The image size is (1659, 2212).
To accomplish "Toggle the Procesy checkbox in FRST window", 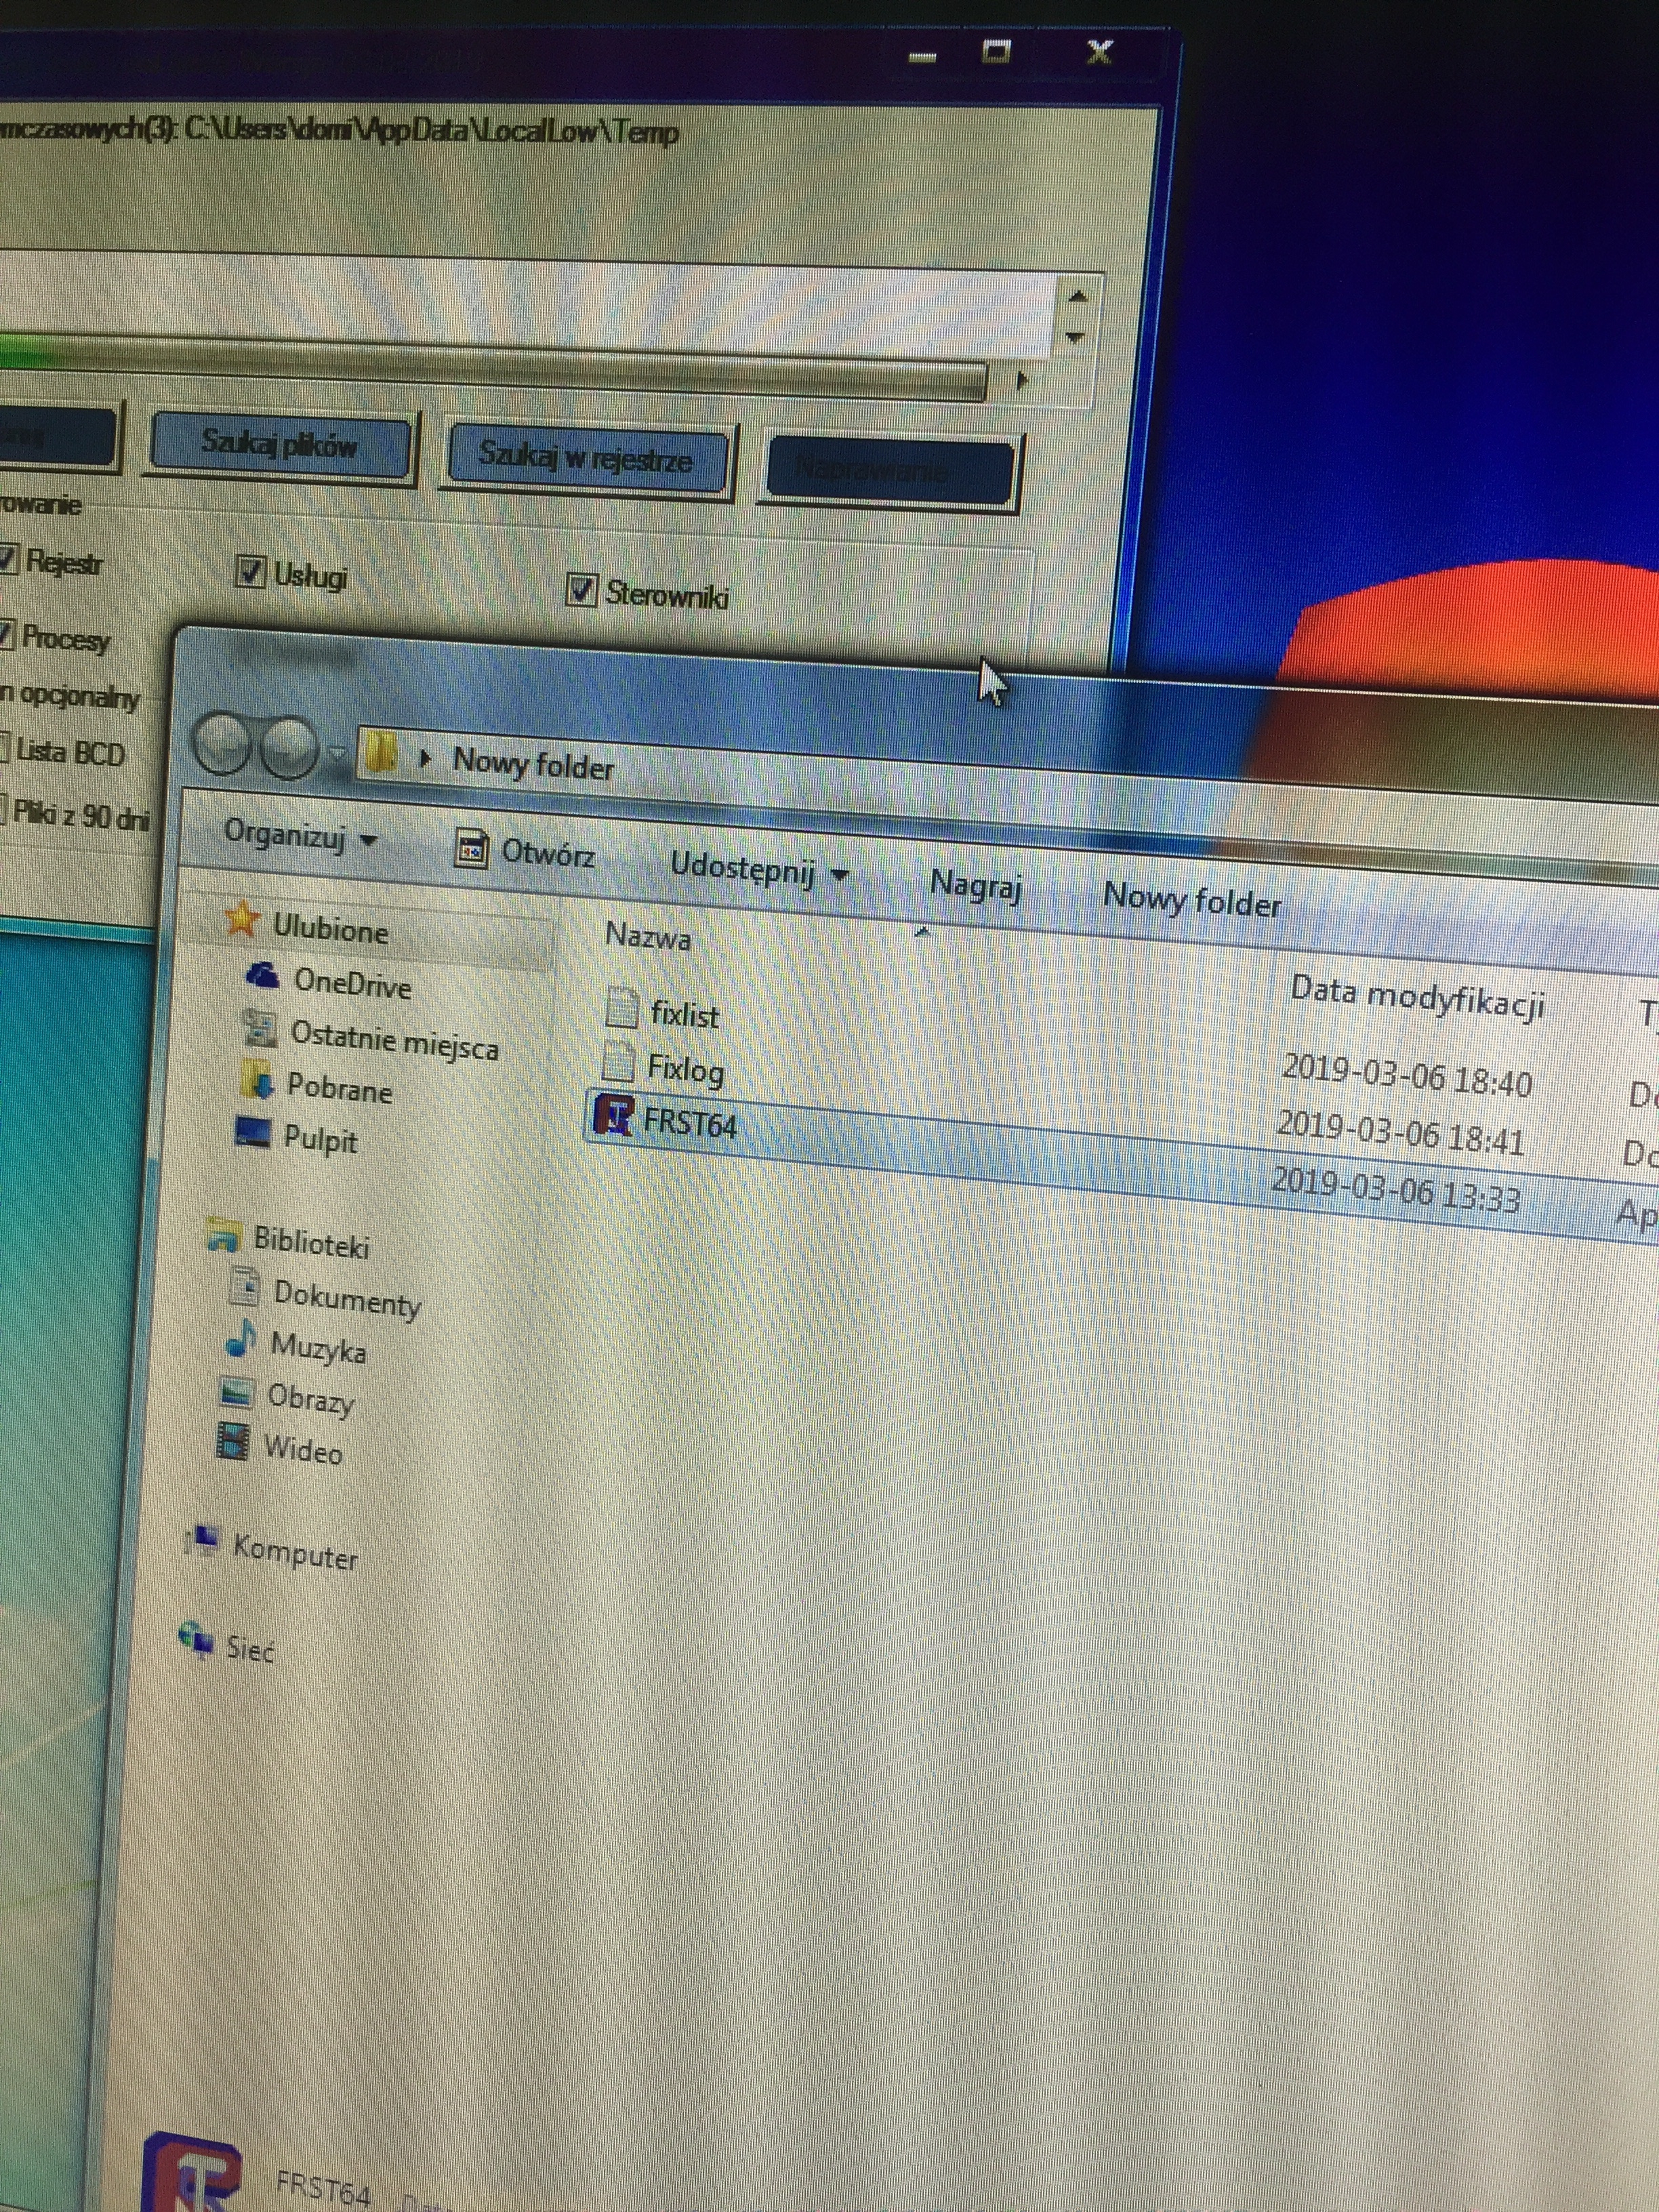I will coord(6,634).
